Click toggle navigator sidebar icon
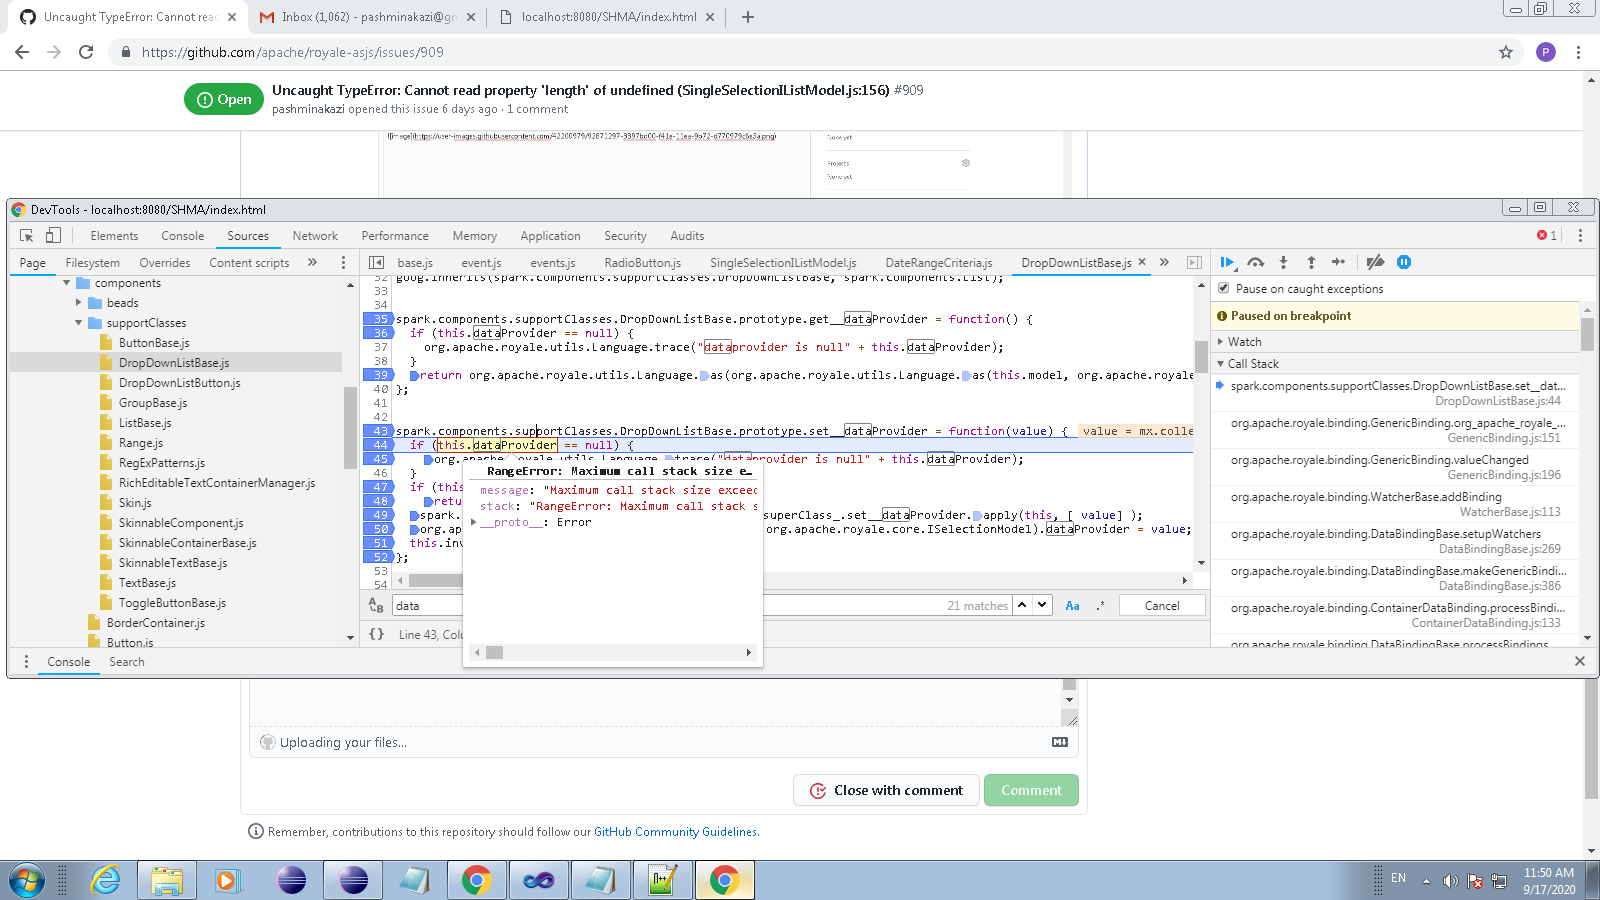Screen dimensions: 1600x900 pos(376,263)
